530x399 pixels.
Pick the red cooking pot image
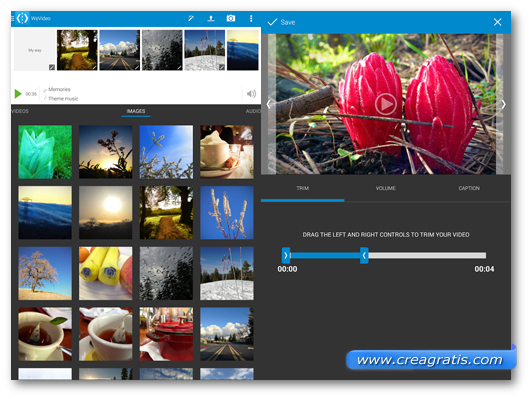pos(166,334)
